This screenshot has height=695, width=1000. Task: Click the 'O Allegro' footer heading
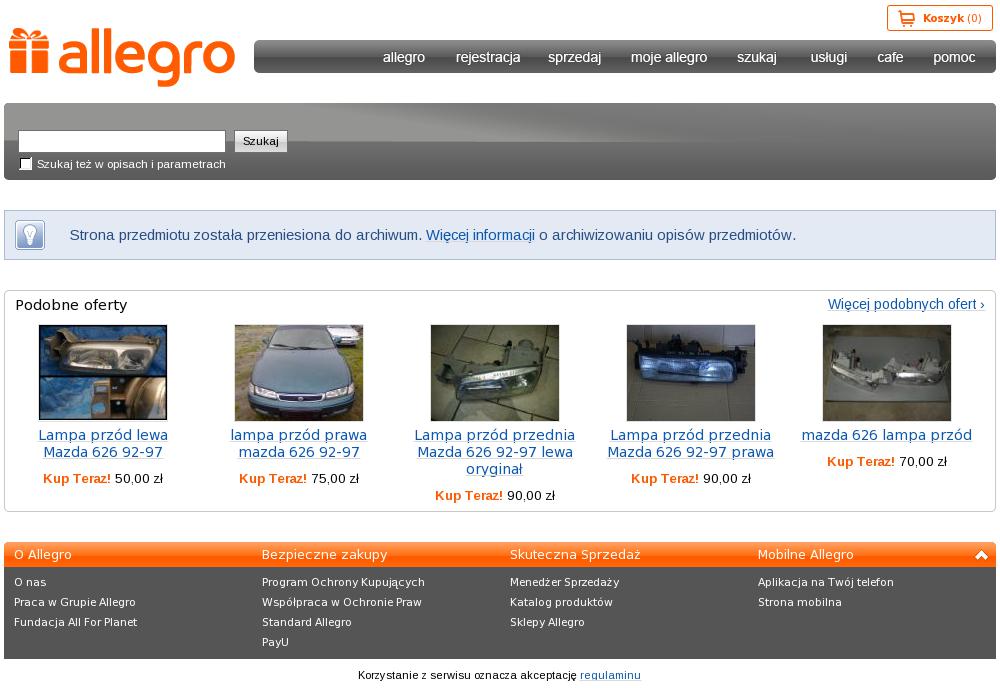43,555
